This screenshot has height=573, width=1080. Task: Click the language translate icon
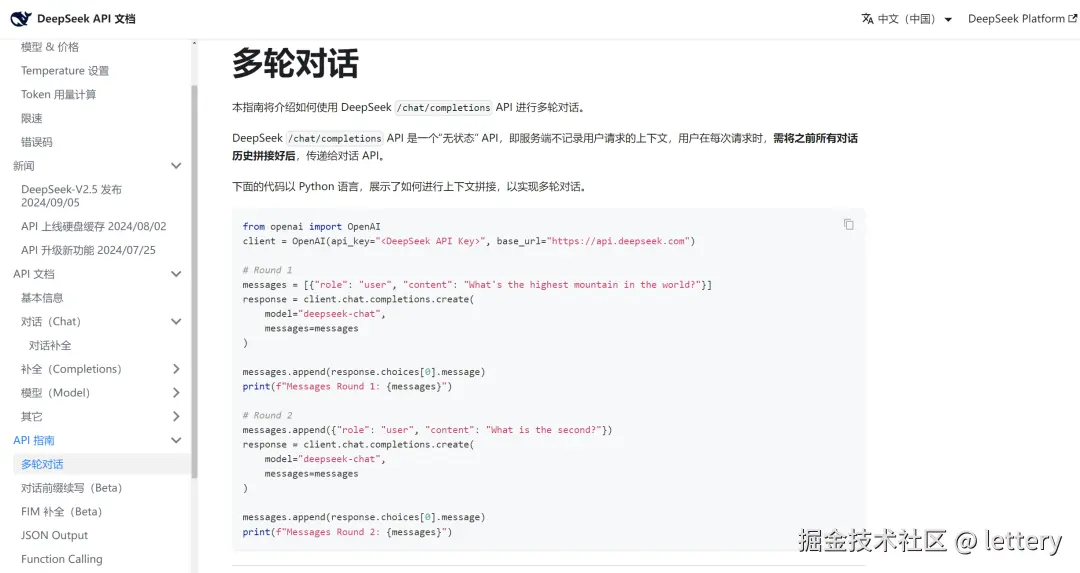[x=867, y=19]
